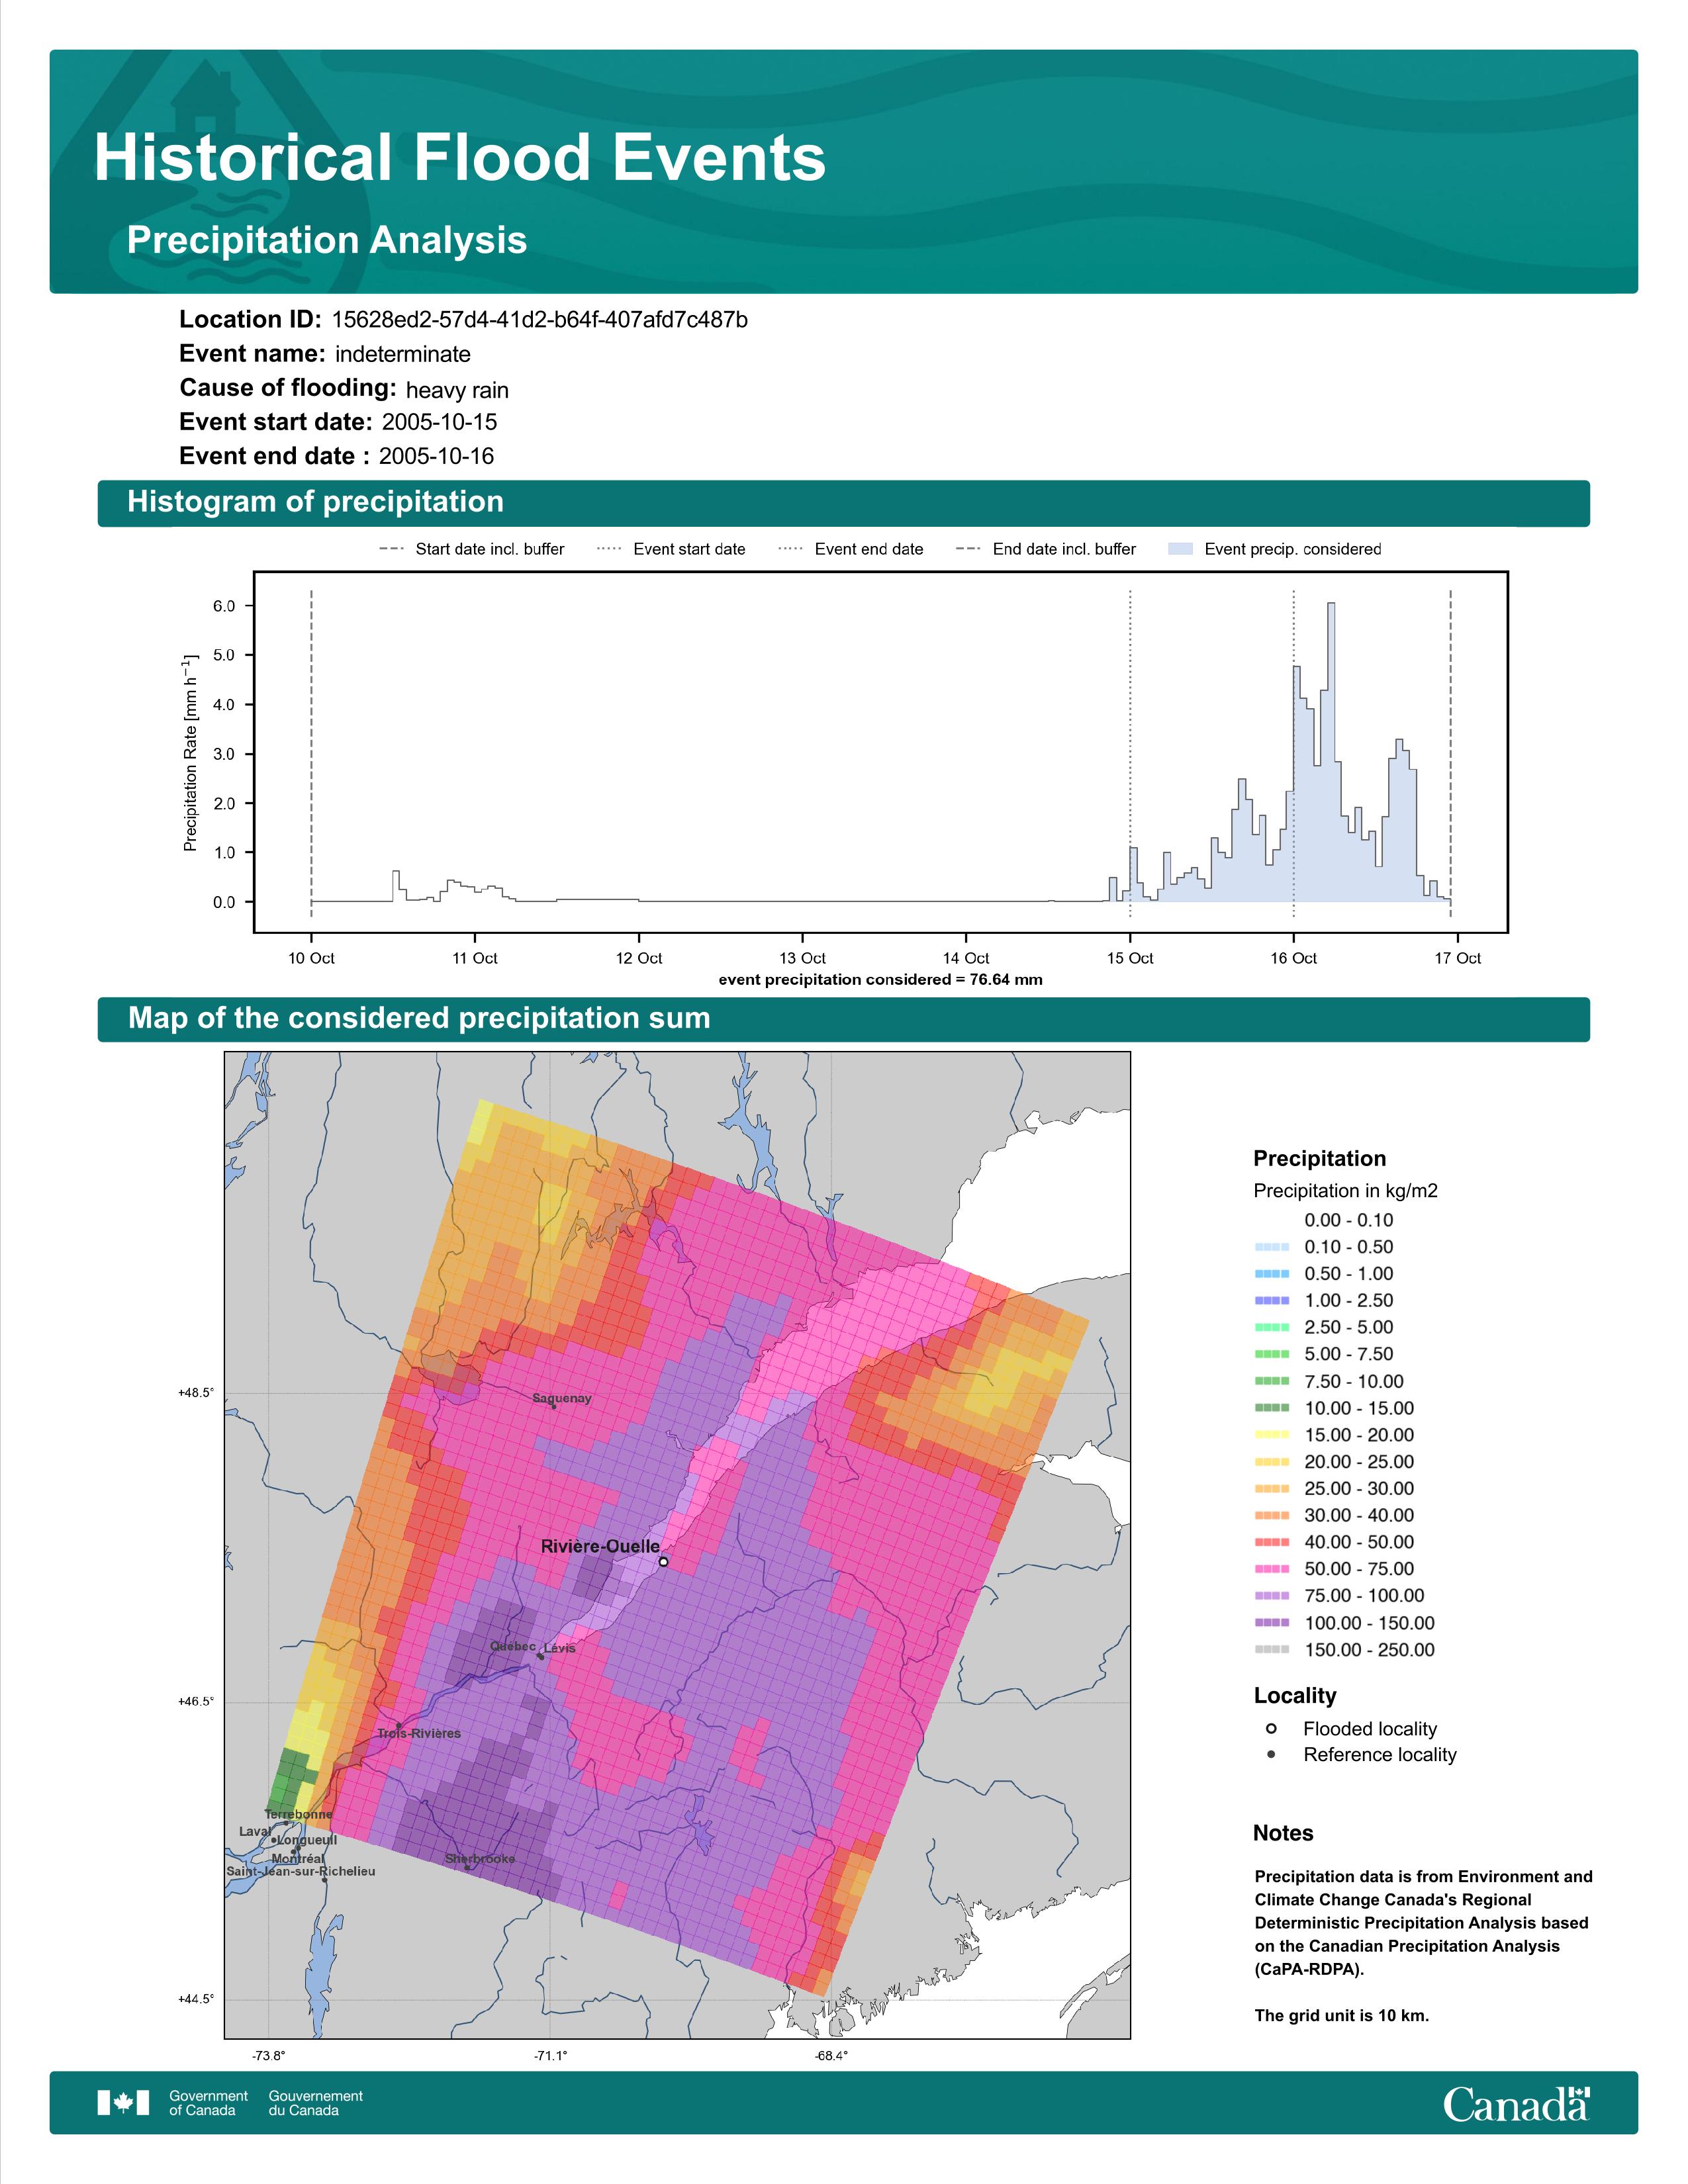1688x2184 pixels.
Task: Click the 15 Oct axis tick label
Action: [1130, 958]
